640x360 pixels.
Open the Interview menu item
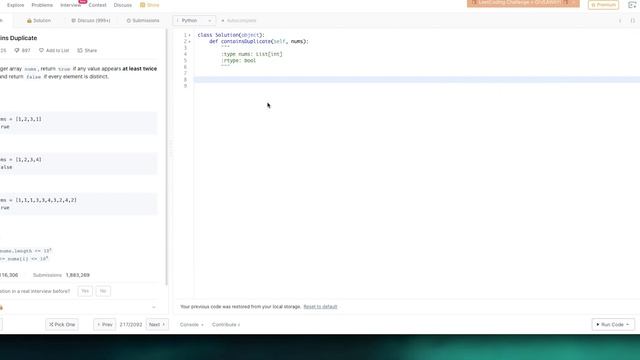70,5
